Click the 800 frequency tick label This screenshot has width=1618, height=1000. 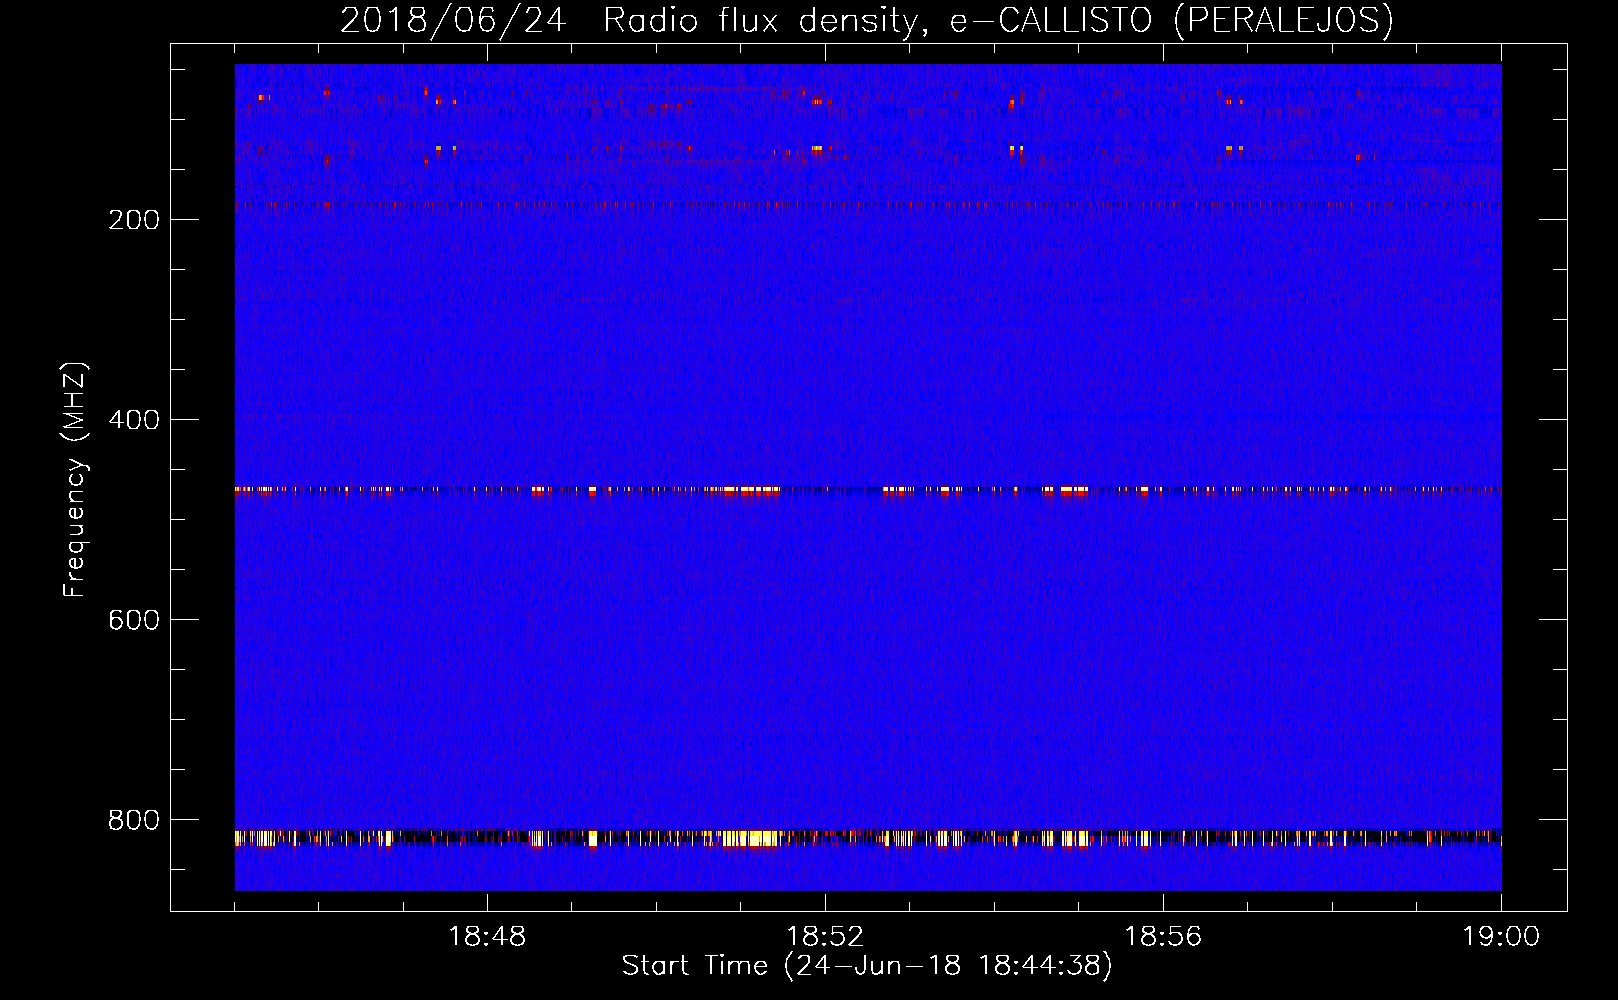134,820
